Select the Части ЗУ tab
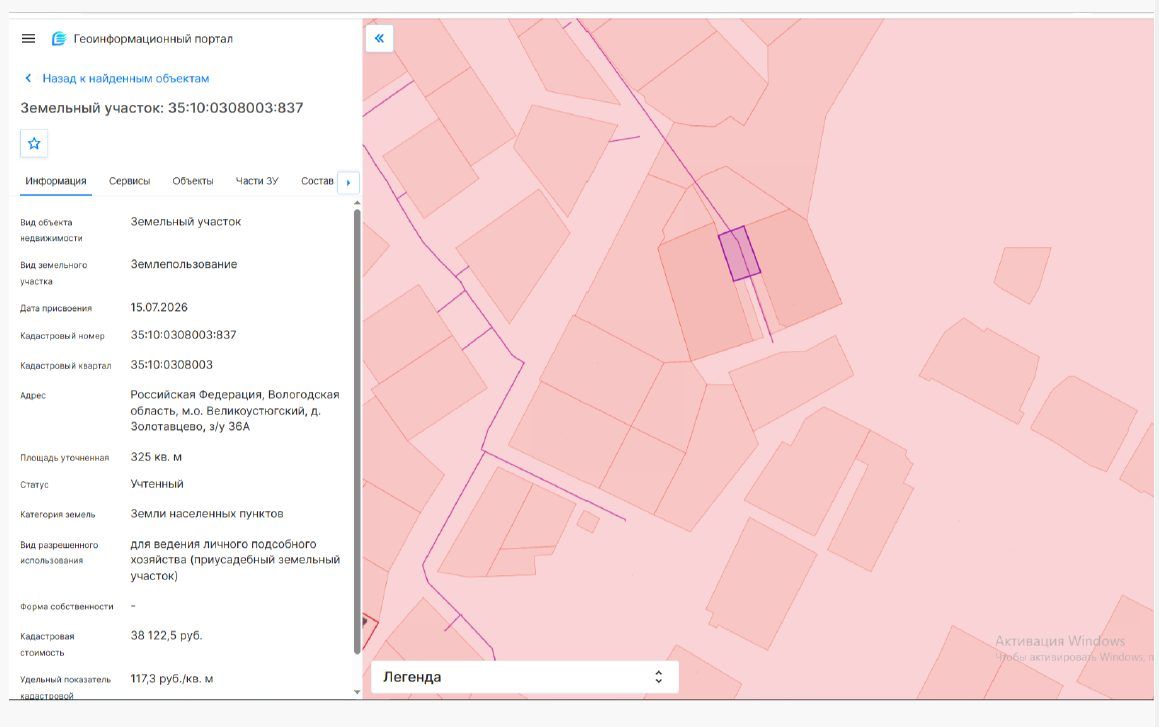The width and height of the screenshot is (1159, 727). click(x=257, y=181)
